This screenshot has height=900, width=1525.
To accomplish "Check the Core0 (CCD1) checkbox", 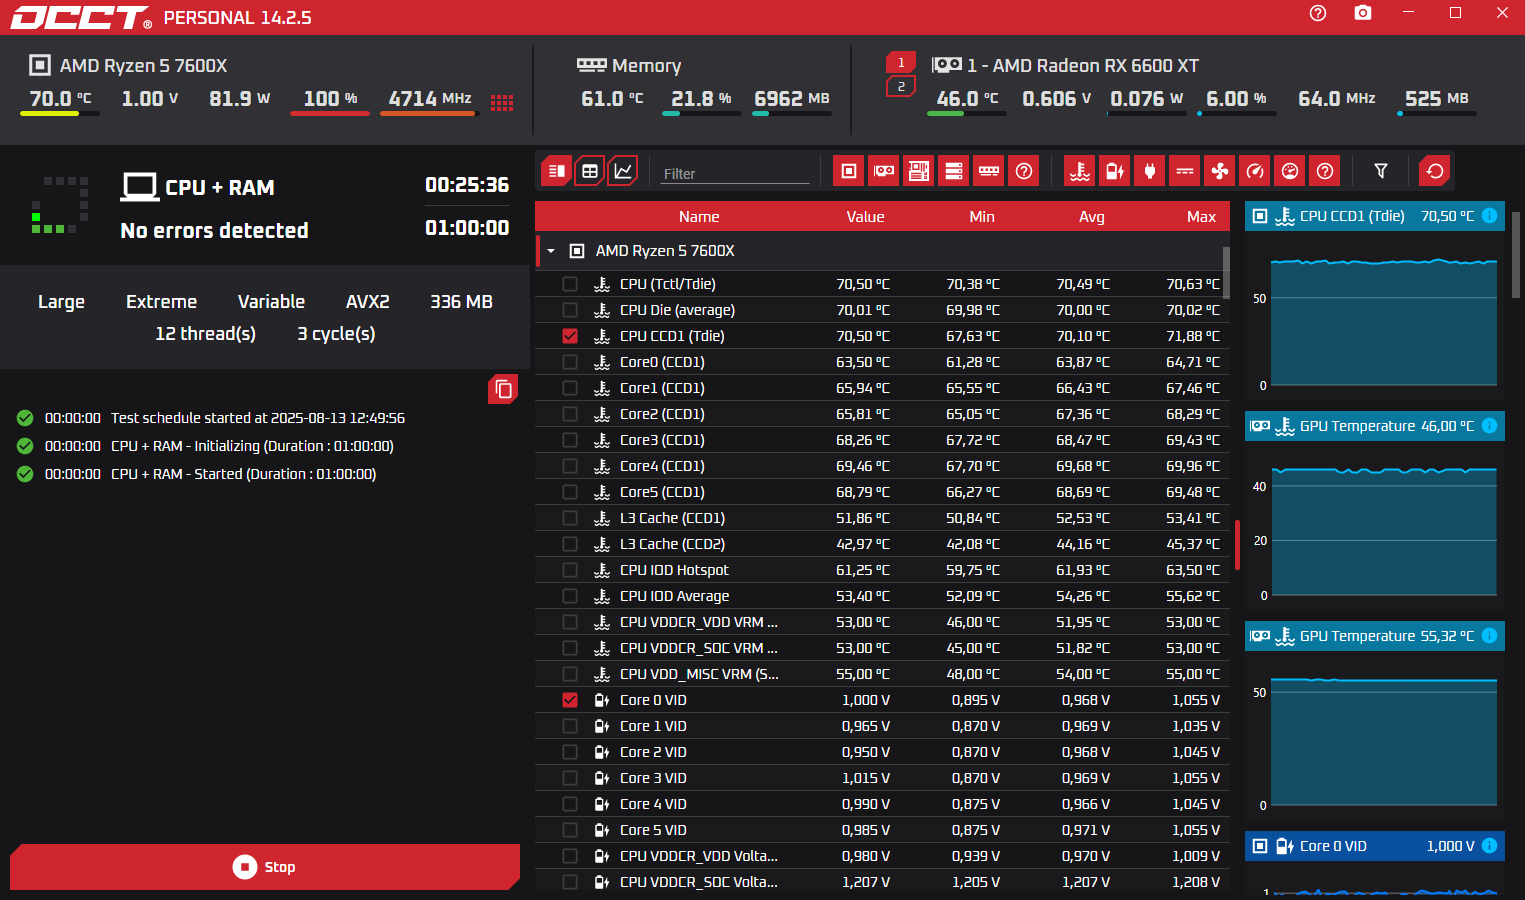I will [x=570, y=362].
